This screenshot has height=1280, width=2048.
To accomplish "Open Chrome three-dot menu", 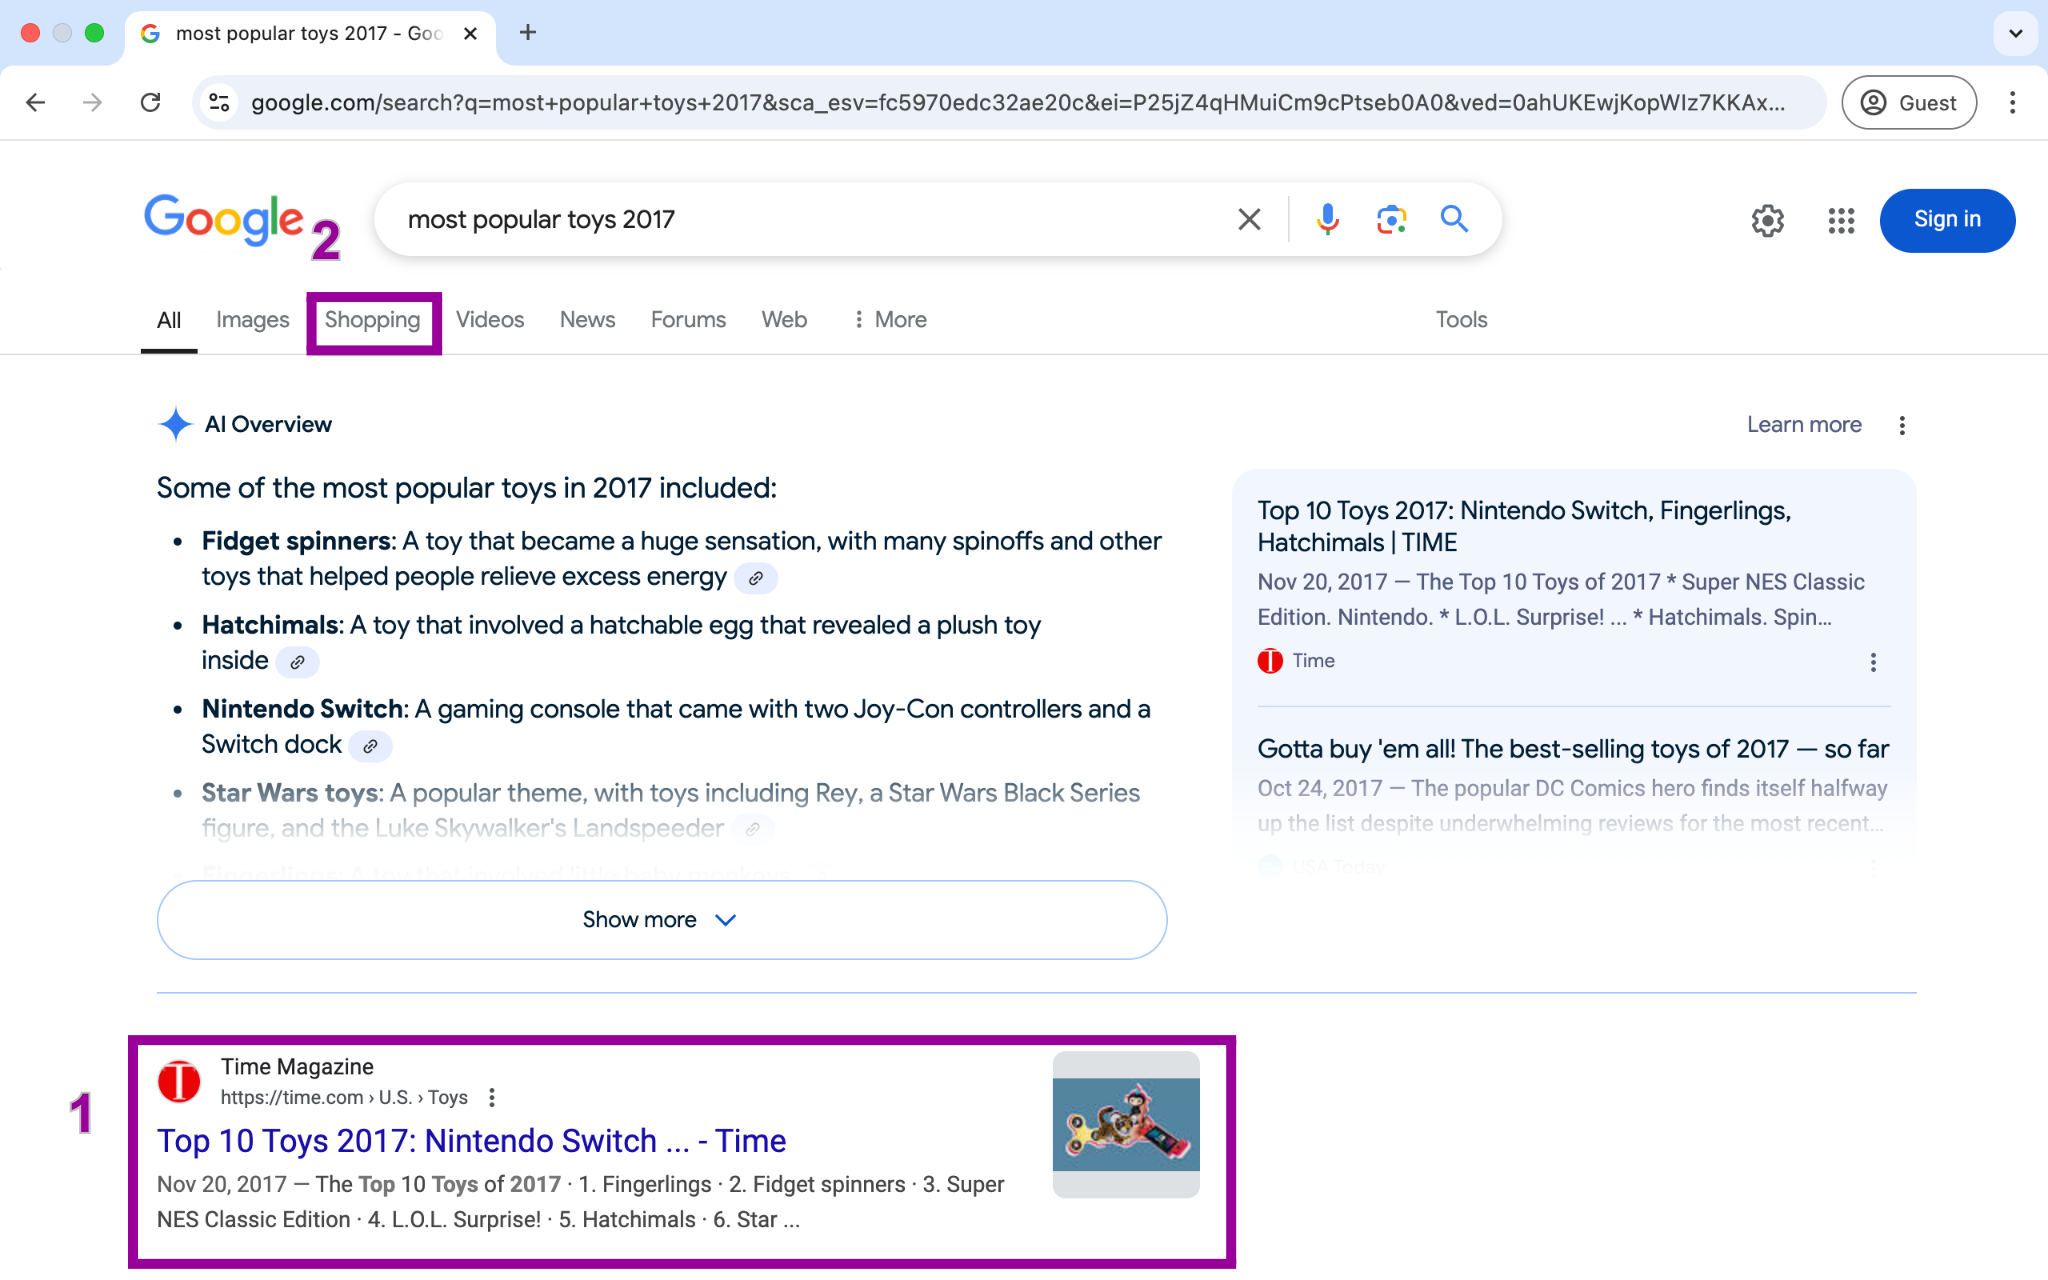I will coord(2012,102).
